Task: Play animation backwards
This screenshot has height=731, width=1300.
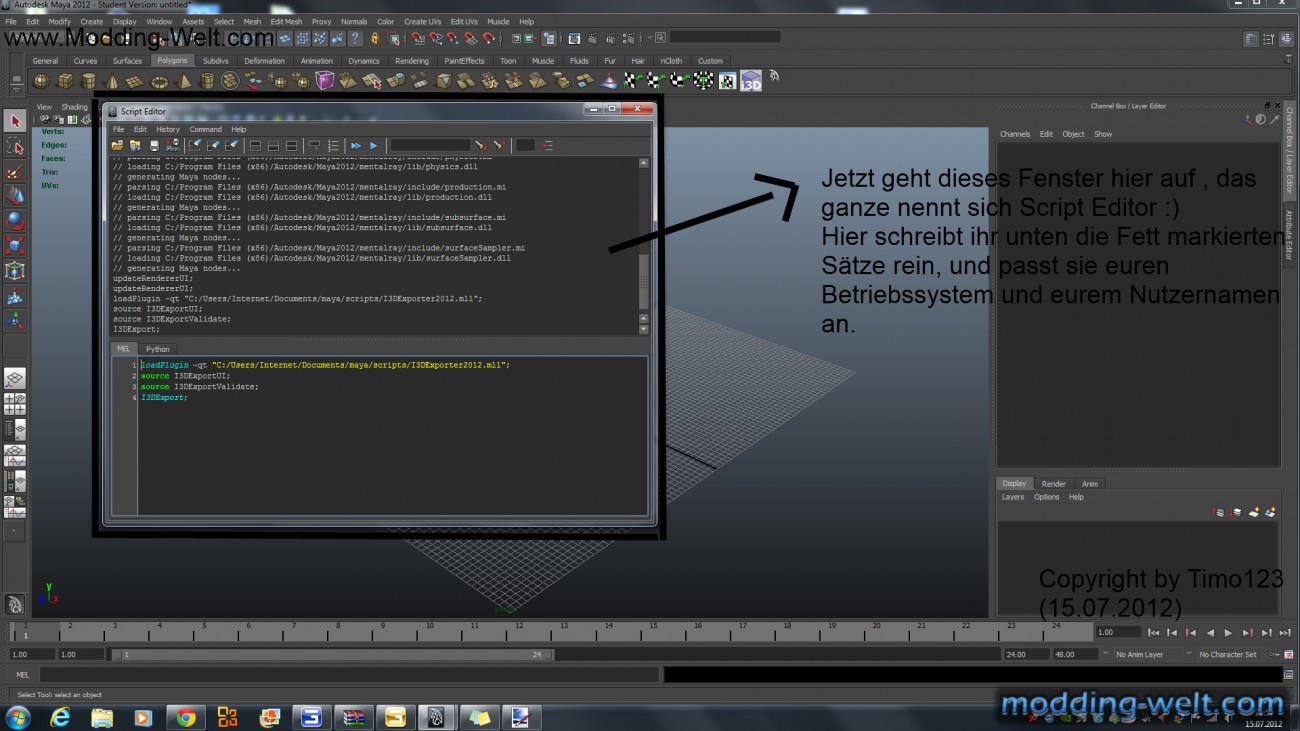Action: click(x=1210, y=633)
